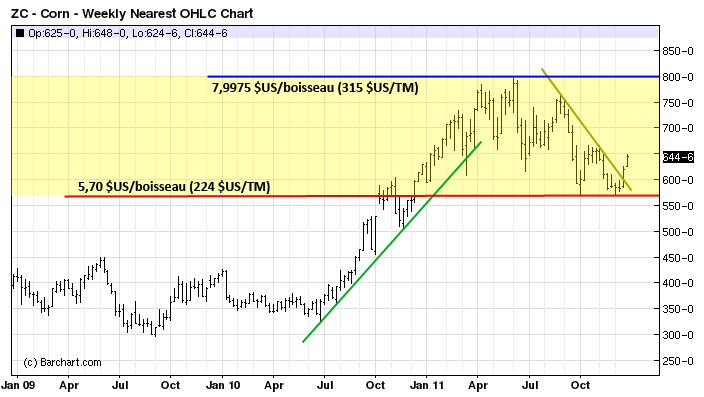The height and width of the screenshot is (397, 704).
Task: Click the 350-0 price axis label
Action: click(678, 309)
